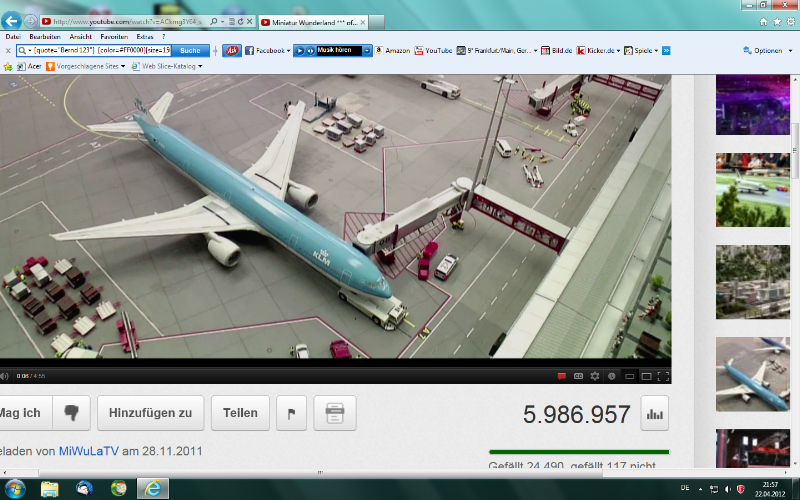The width and height of the screenshot is (800, 500).
Task: Switch the player to large size
Action: (x=646, y=376)
